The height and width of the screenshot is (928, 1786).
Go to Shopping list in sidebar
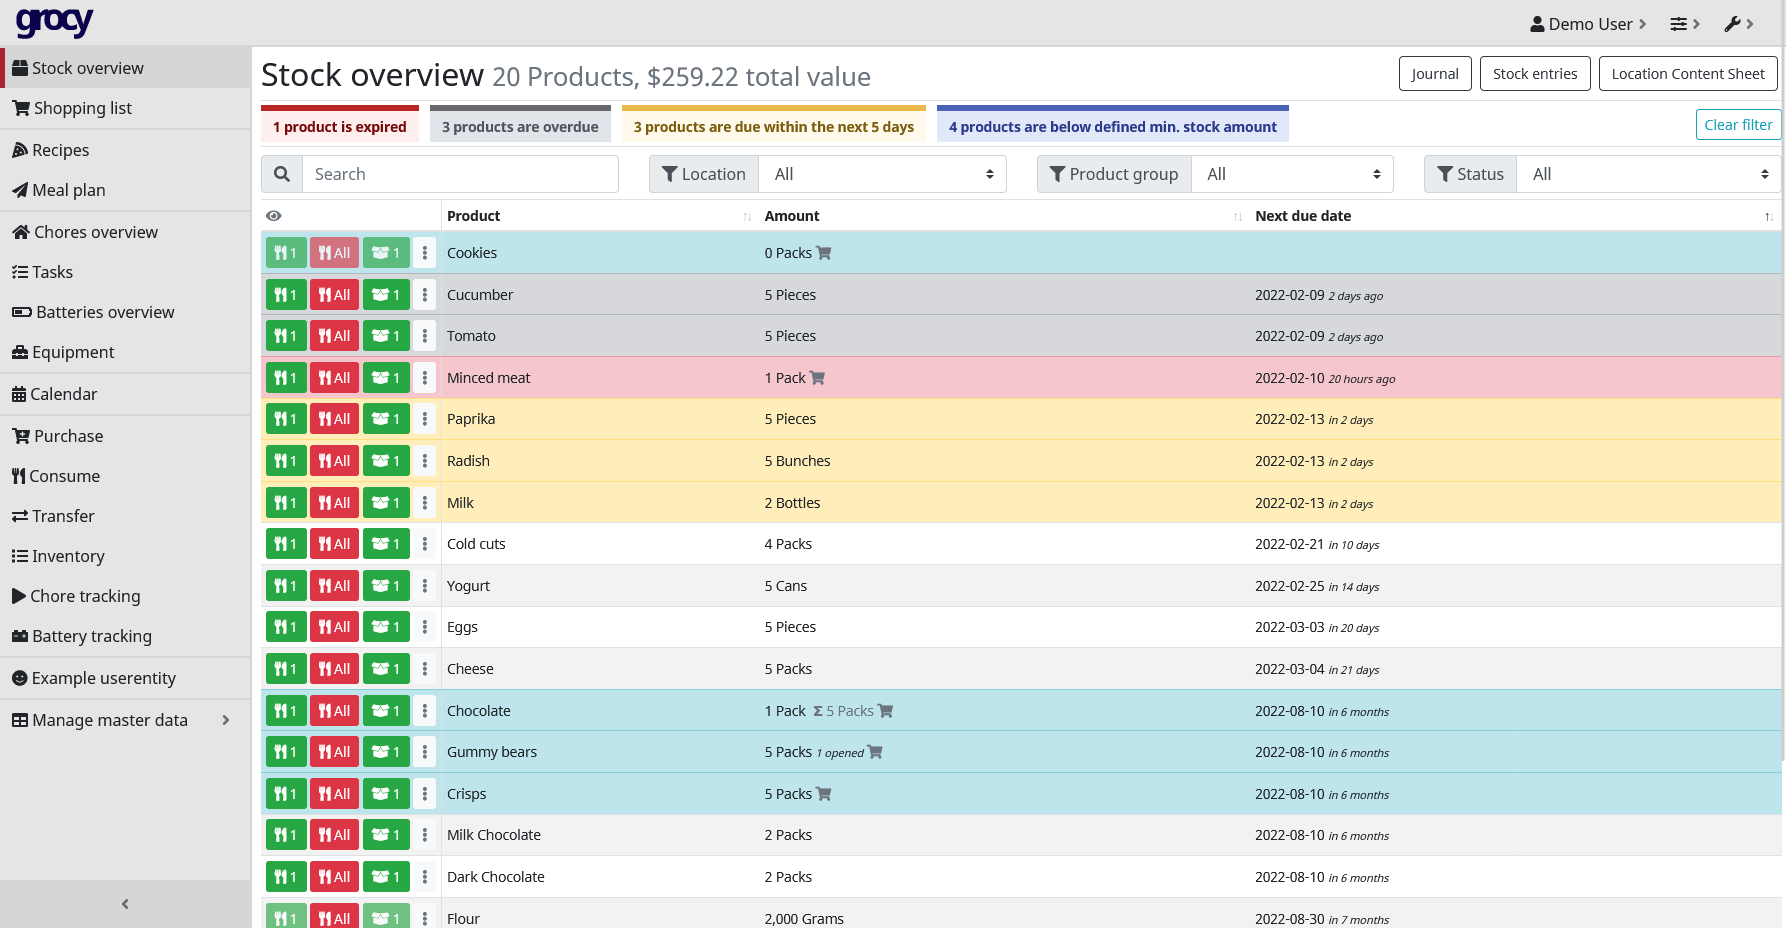tap(82, 108)
